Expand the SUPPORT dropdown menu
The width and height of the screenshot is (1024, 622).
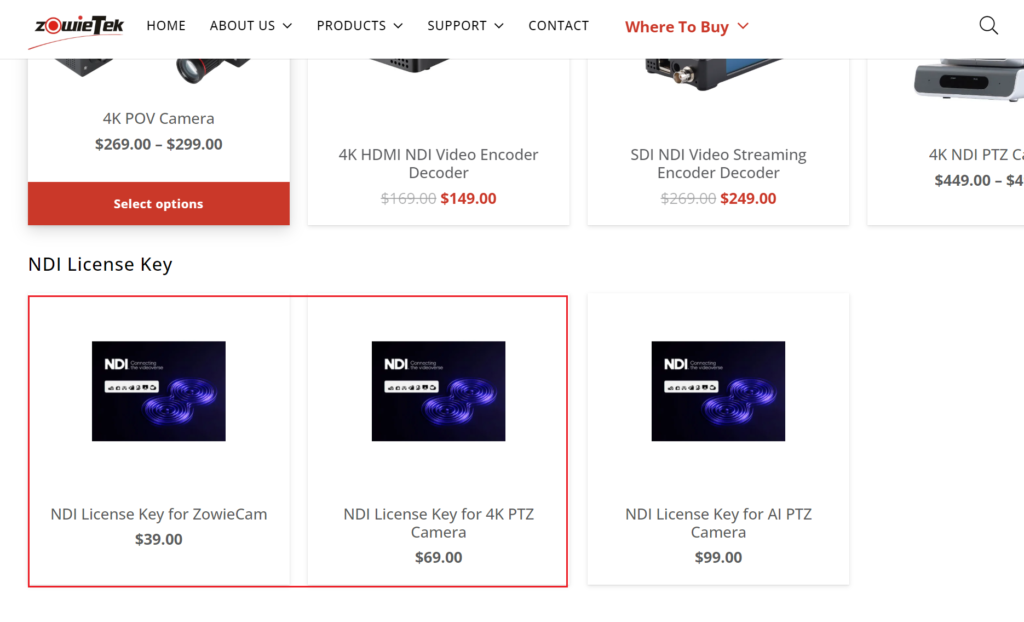465,26
